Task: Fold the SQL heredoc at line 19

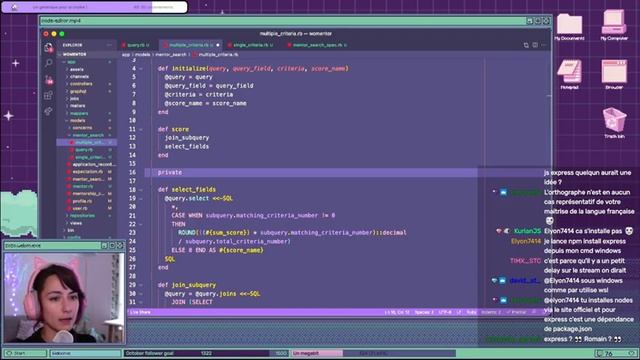Action: tap(141, 198)
